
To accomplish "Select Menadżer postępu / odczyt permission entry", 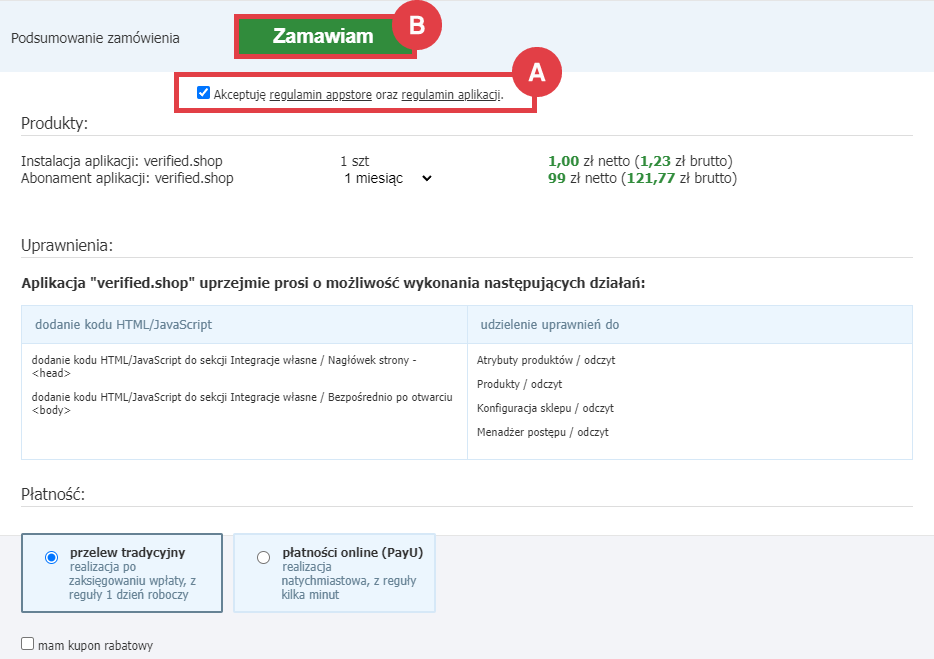I will [542, 432].
